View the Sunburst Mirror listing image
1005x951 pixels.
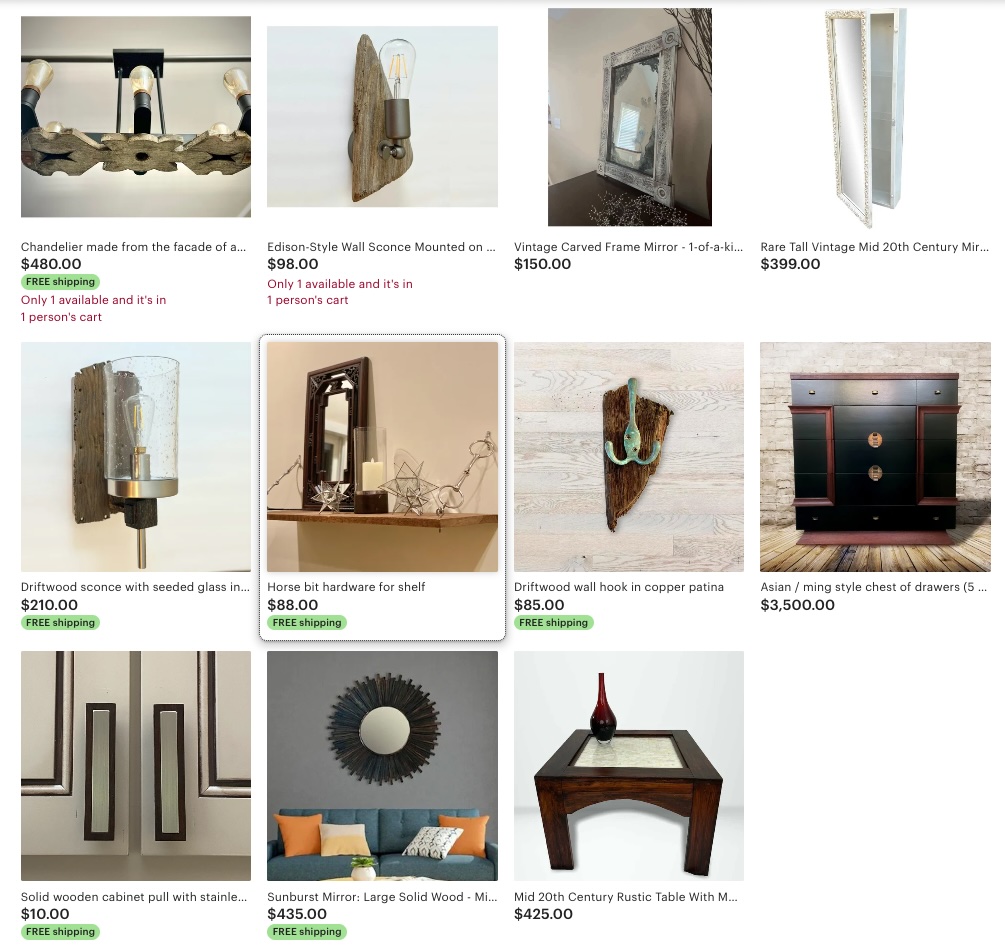382,766
